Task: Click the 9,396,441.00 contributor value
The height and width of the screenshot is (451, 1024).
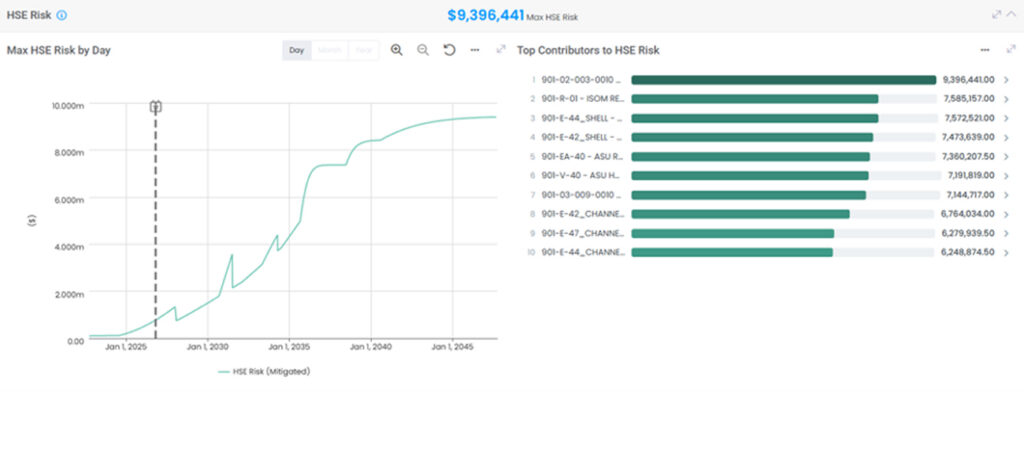Action: tap(968, 80)
